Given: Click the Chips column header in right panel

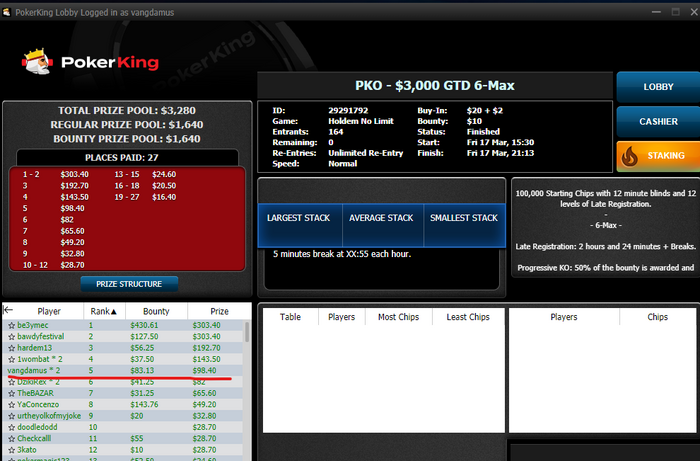Looking at the screenshot, I should (x=657, y=317).
